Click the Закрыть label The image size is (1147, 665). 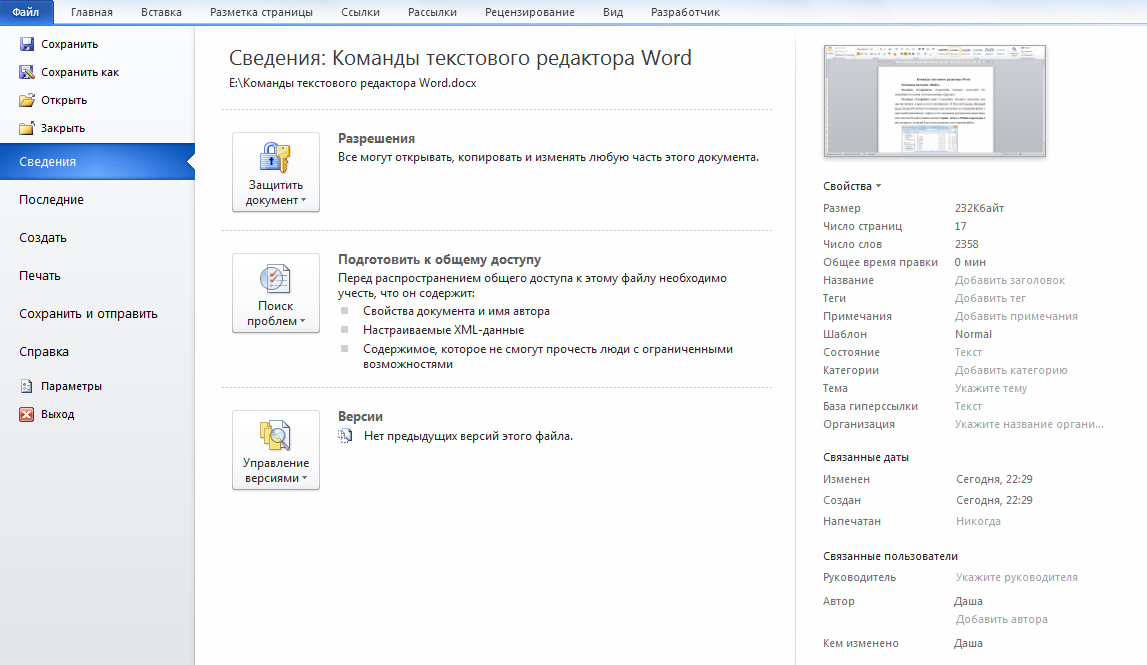tap(63, 128)
